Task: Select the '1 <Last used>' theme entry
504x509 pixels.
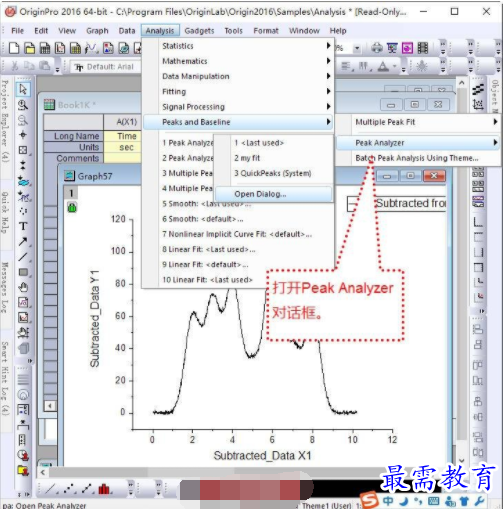Action: point(273,143)
